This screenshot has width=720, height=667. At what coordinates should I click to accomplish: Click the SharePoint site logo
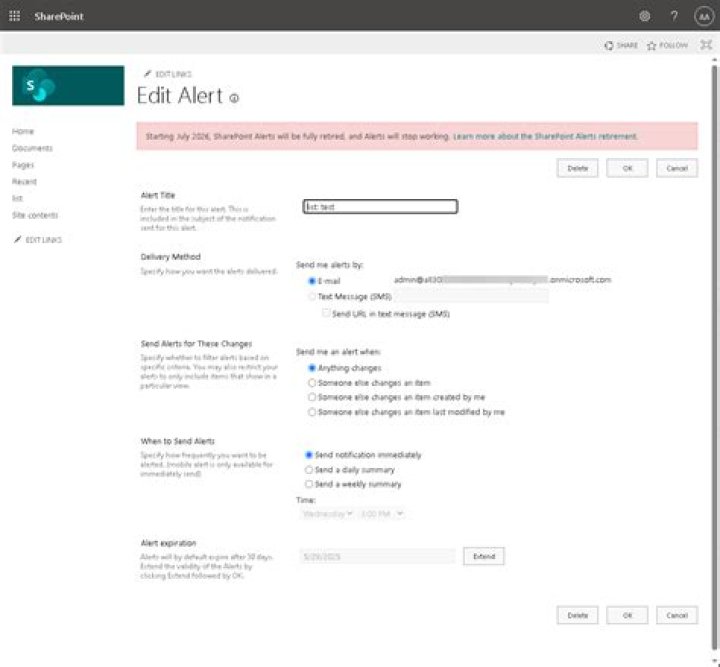click(68, 85)
